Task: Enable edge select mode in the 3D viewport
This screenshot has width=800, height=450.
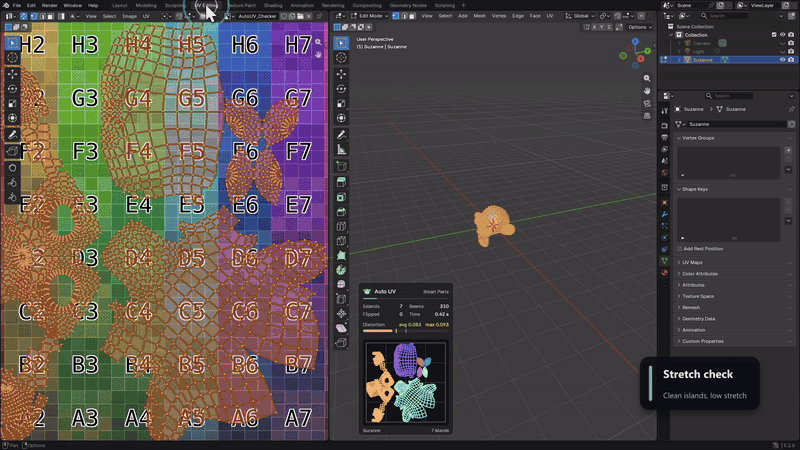Action: [404, 16]
